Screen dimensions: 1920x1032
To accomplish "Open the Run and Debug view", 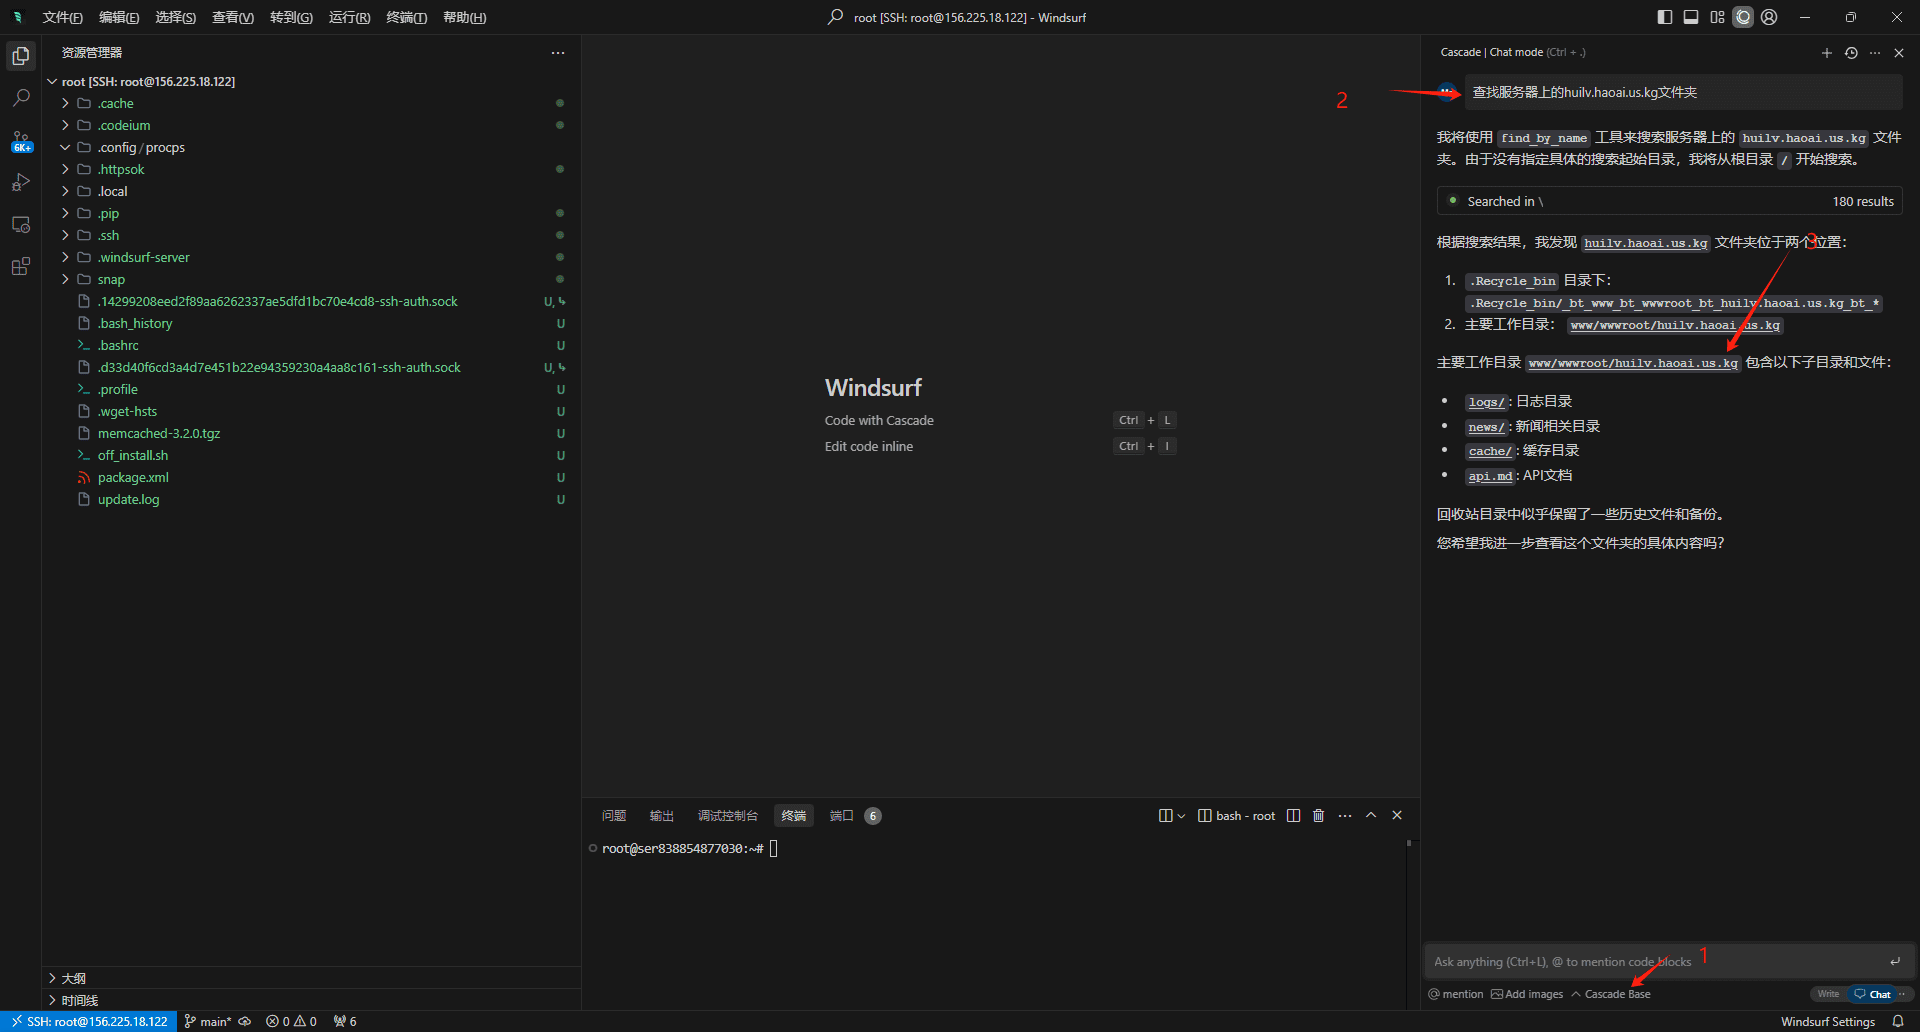I will pos(21,183).
